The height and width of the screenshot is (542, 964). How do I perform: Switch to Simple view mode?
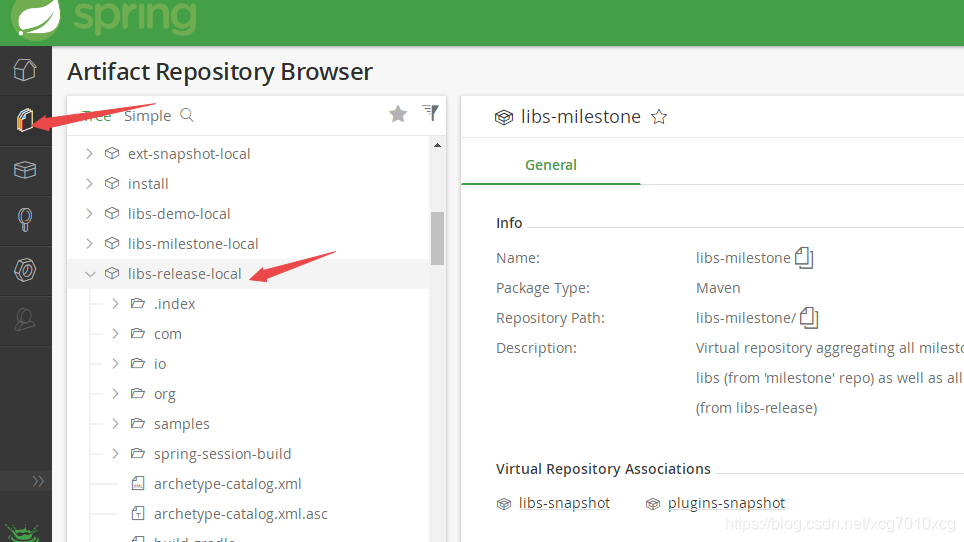tap(148, 116)
